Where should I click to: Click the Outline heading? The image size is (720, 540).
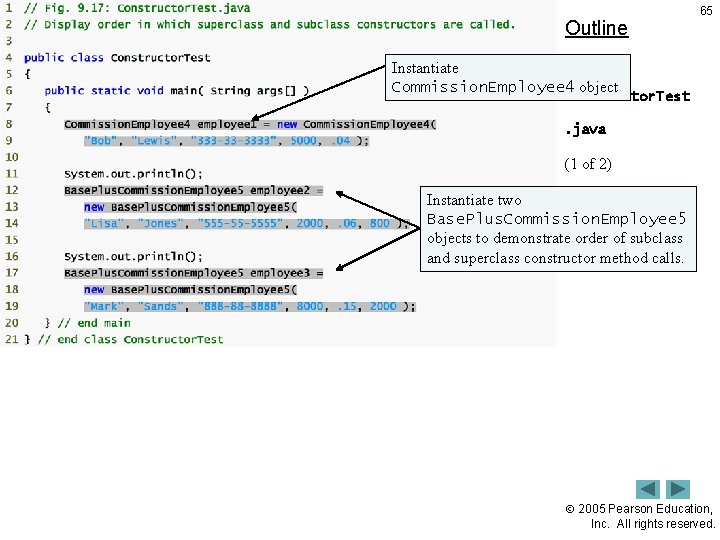(596, 28)
